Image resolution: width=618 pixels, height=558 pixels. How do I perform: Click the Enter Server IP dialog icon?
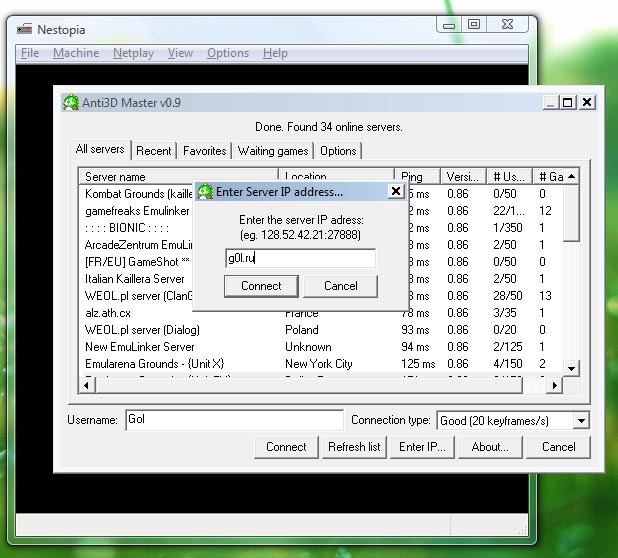point(205,192)
